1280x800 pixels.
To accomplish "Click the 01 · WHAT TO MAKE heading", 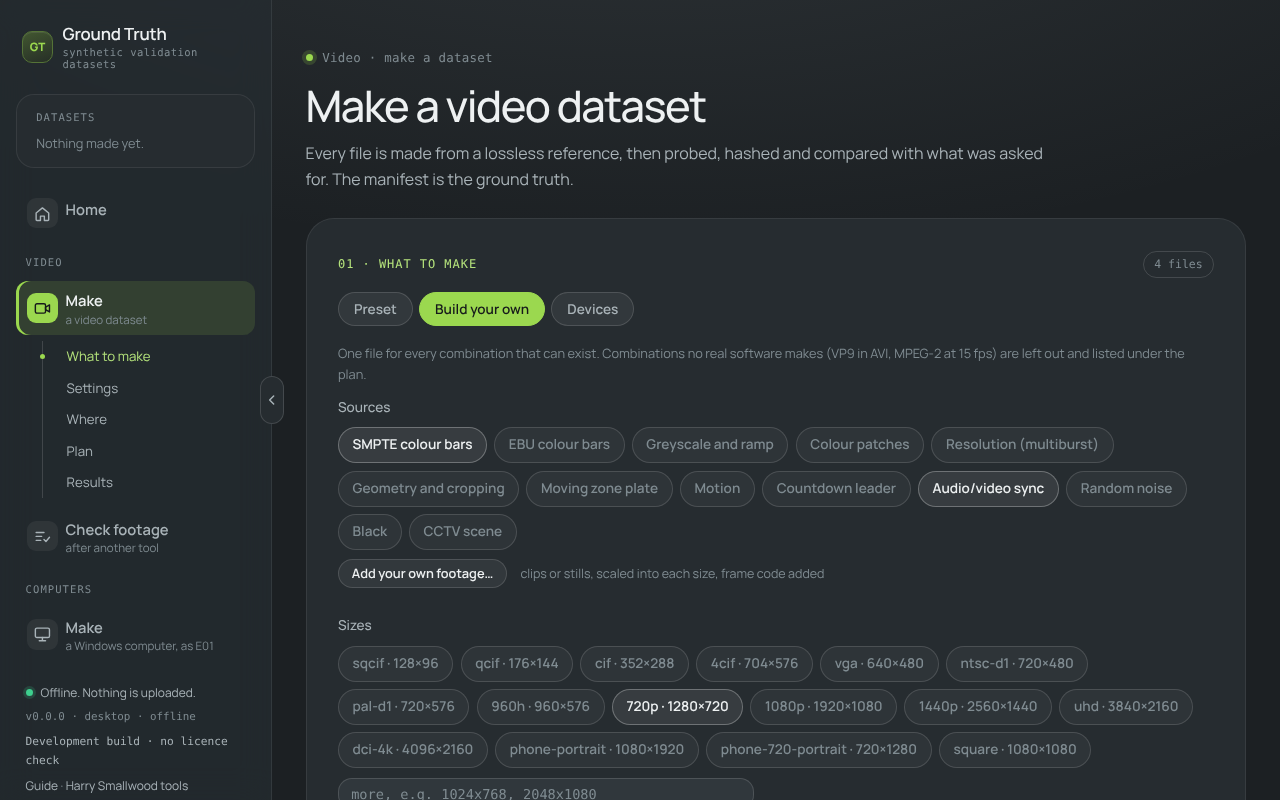I will pos(407,264).
